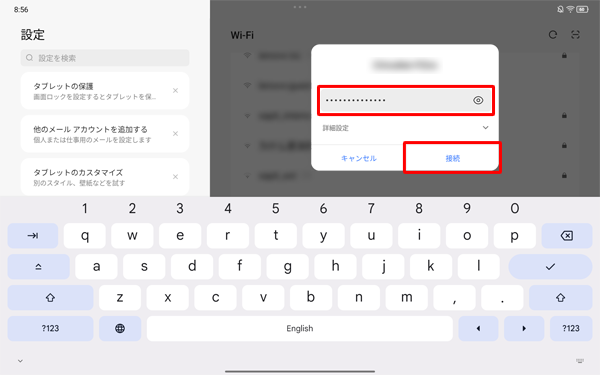Move cursor left with arrow key
The height and width of the screenshot is (375, 600).
coord(478,328)
